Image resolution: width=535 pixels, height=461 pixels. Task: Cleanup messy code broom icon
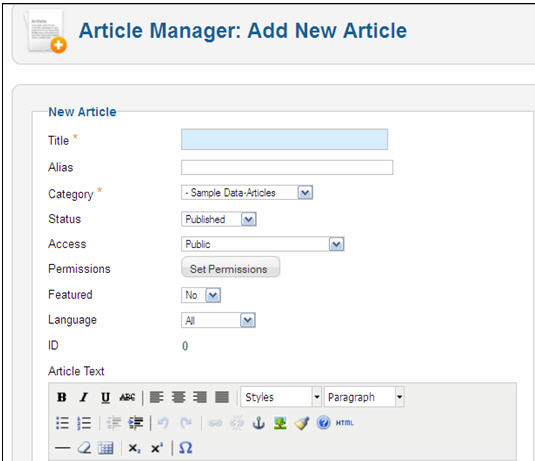(302, 423)
